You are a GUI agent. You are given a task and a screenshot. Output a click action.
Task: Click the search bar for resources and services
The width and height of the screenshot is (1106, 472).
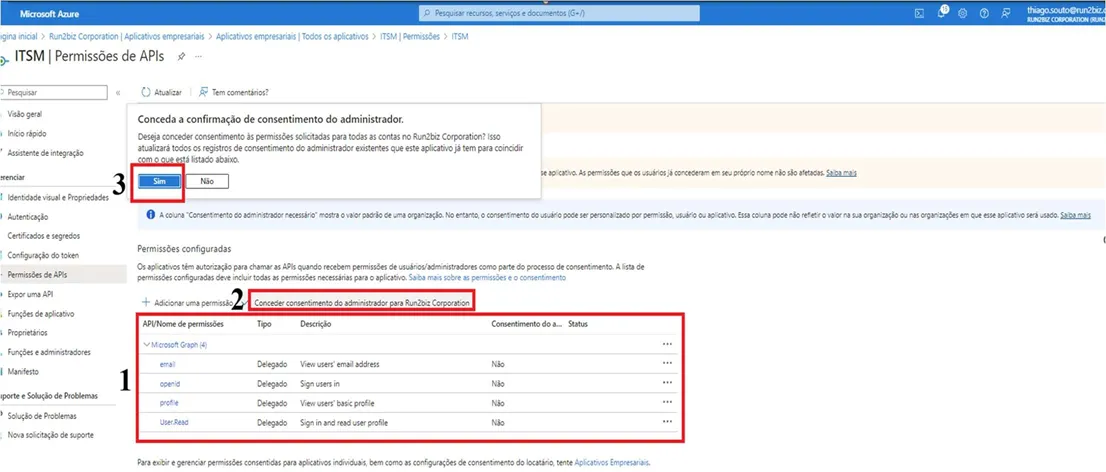[559, 13]
